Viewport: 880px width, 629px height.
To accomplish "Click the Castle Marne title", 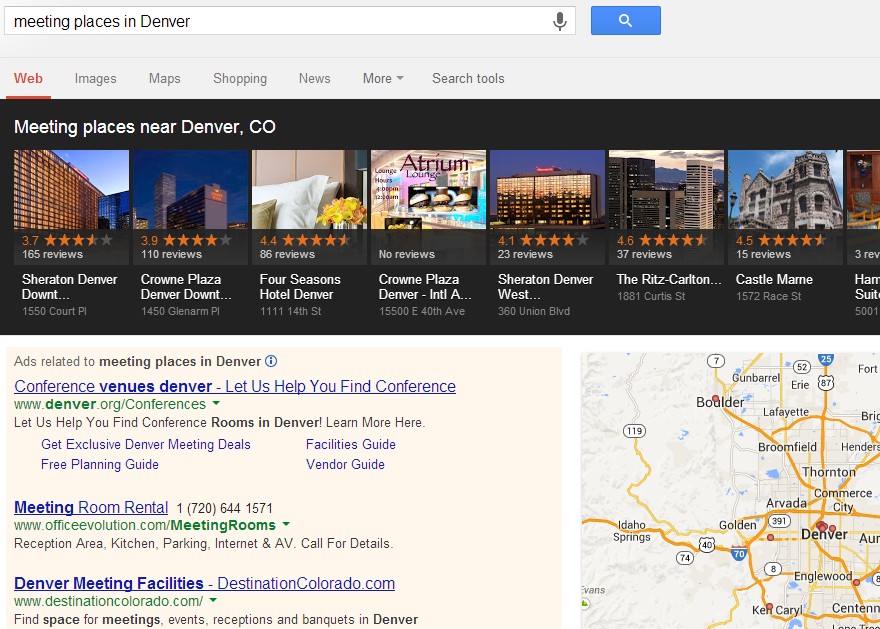I will click(x=774, y=279).
